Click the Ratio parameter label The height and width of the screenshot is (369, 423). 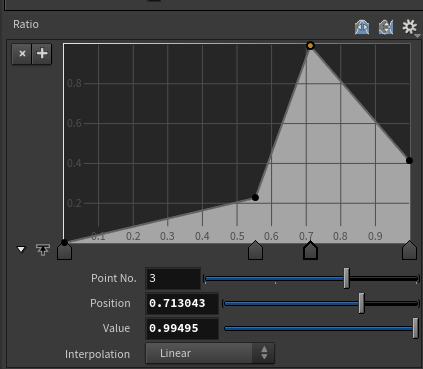click(26, 24)
